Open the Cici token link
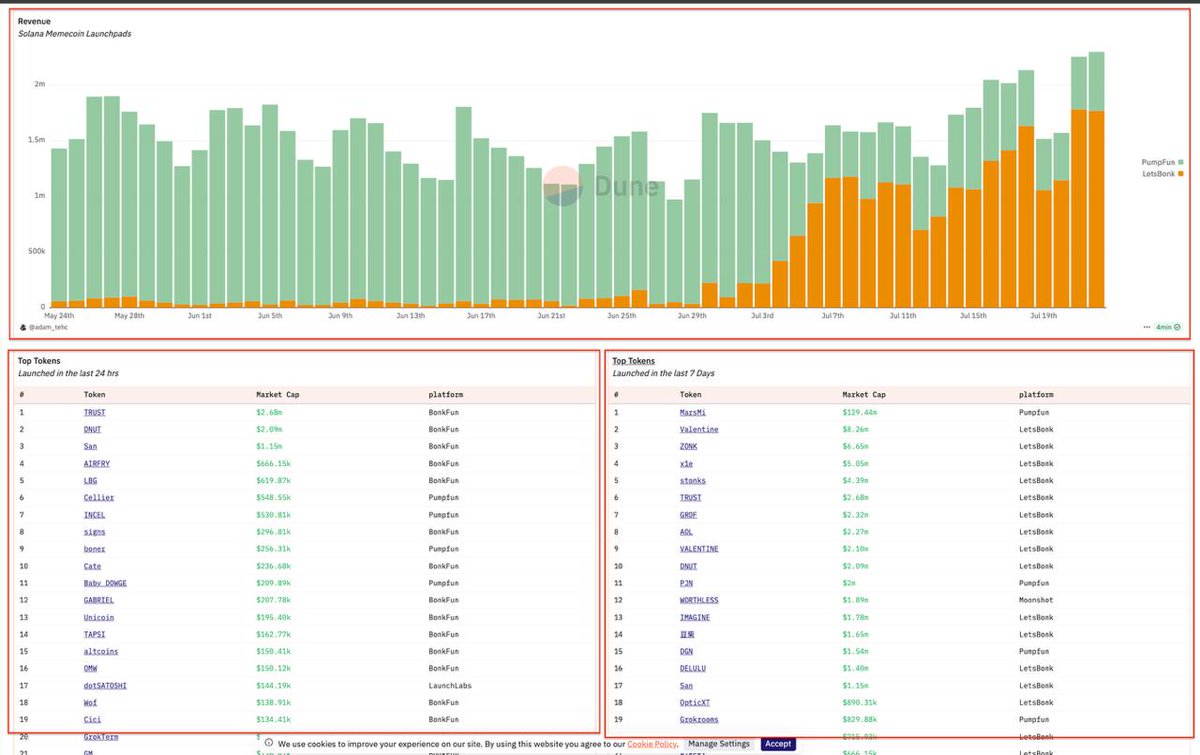The image size is (1200, 755). pyautogui.click(x=93, y=719)
